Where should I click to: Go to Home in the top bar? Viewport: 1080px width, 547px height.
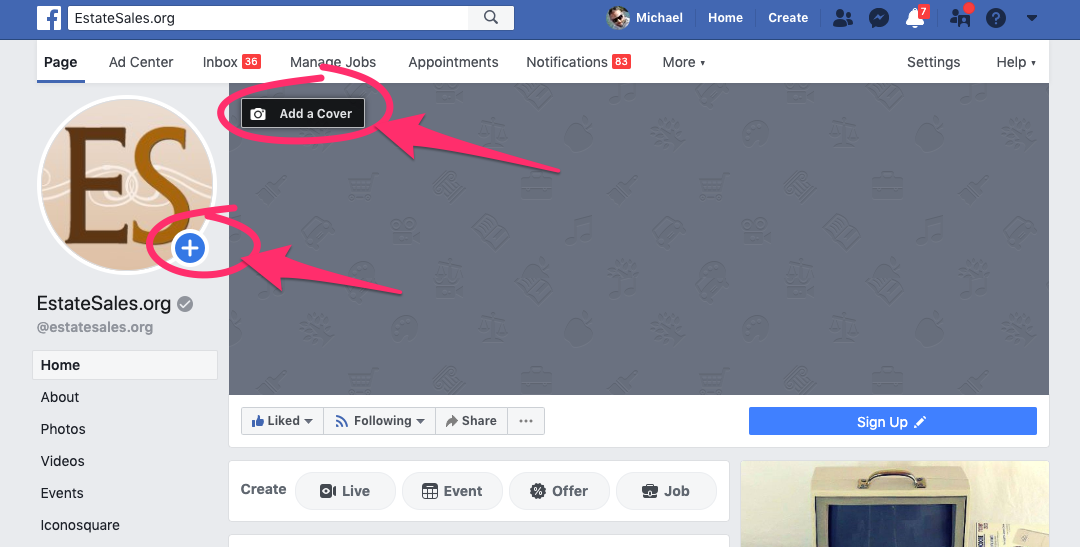click(725, 18)
